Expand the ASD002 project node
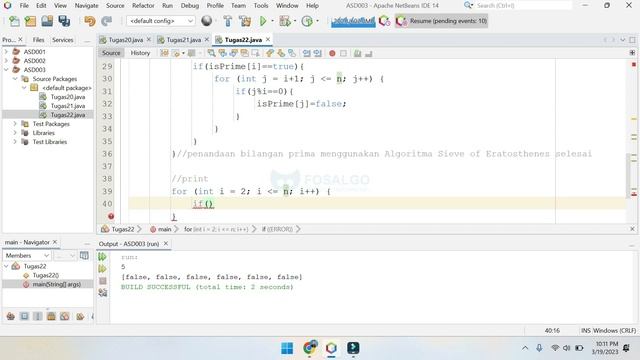Viewport: 640px width, 360px height. coord(6,61)
